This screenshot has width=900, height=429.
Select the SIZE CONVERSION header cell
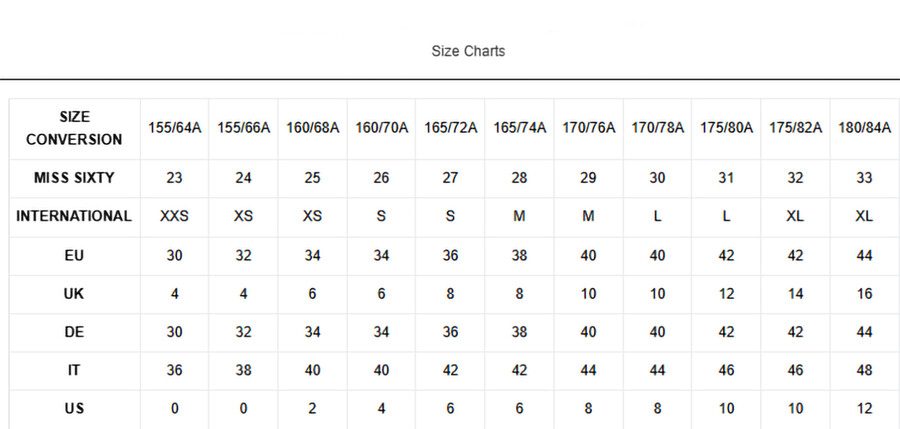[75, 128]
